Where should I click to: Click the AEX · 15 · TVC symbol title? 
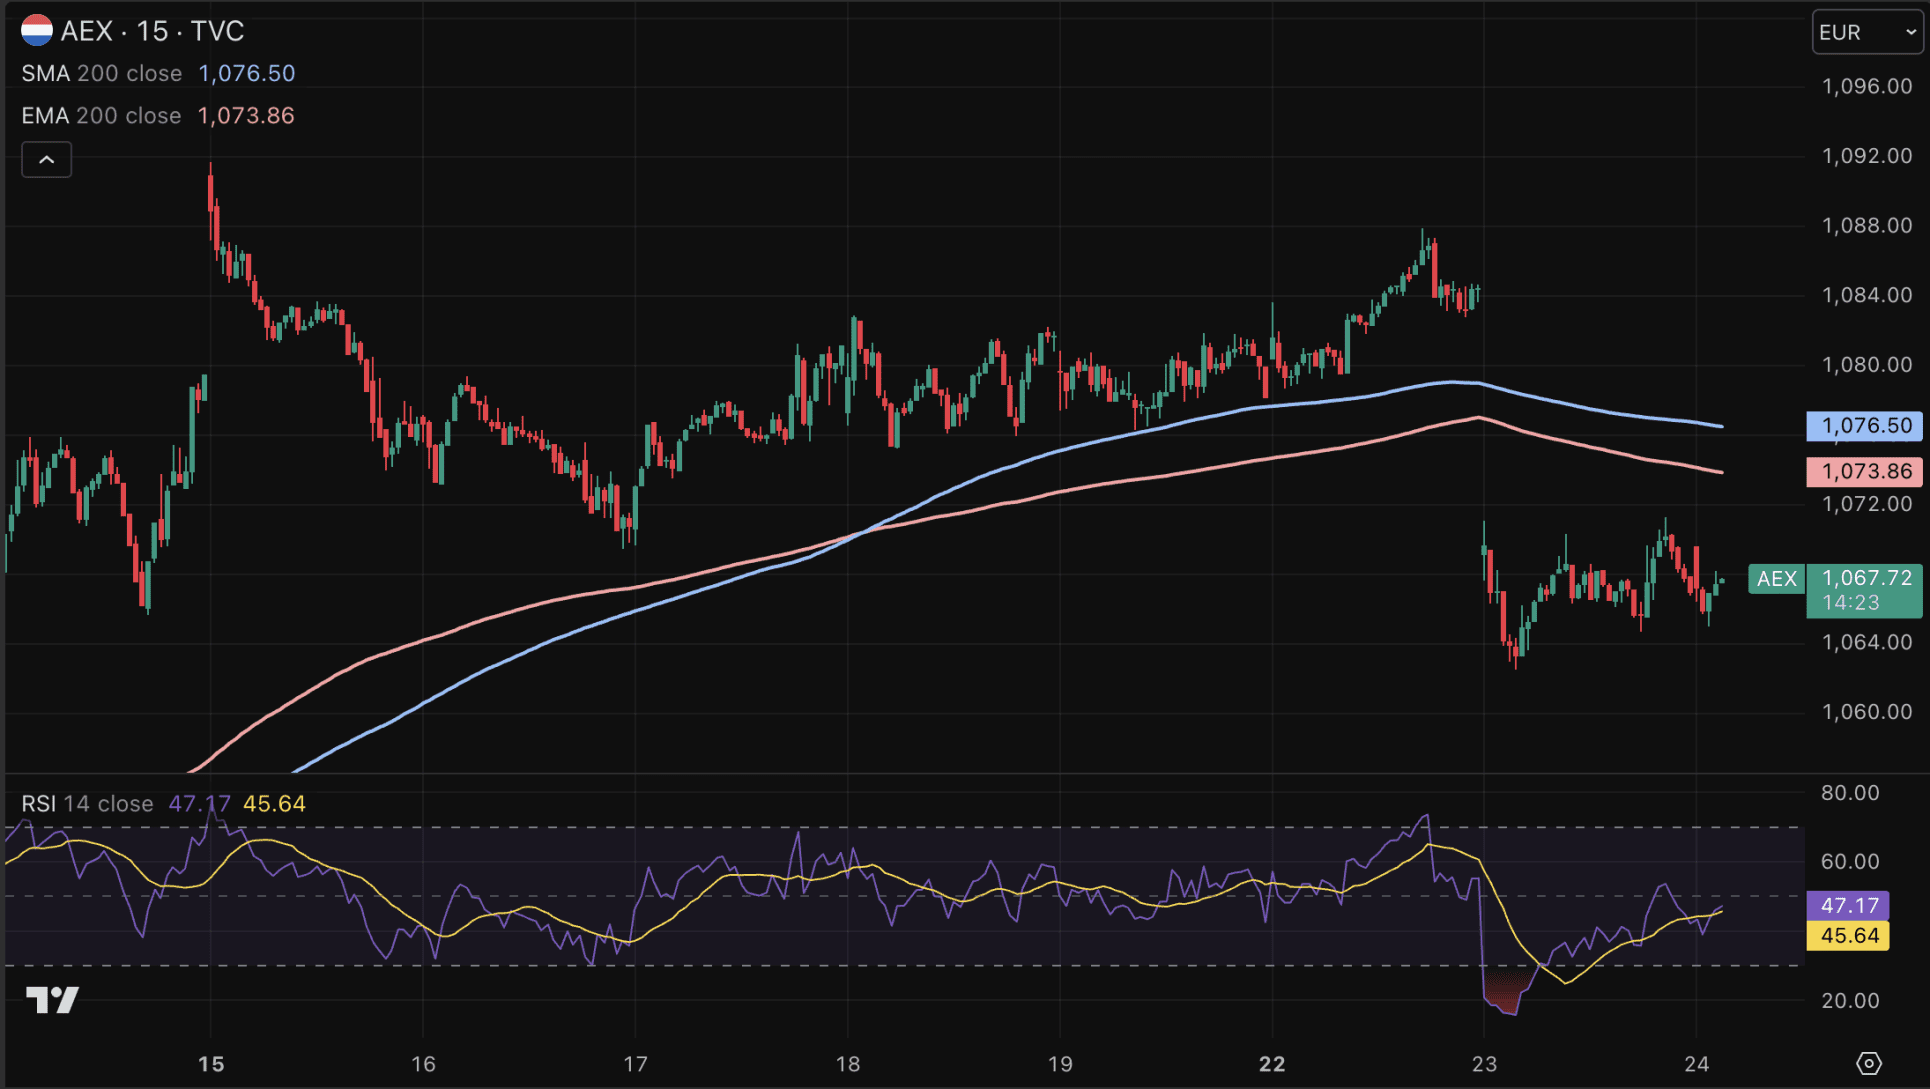click(152, 31)
